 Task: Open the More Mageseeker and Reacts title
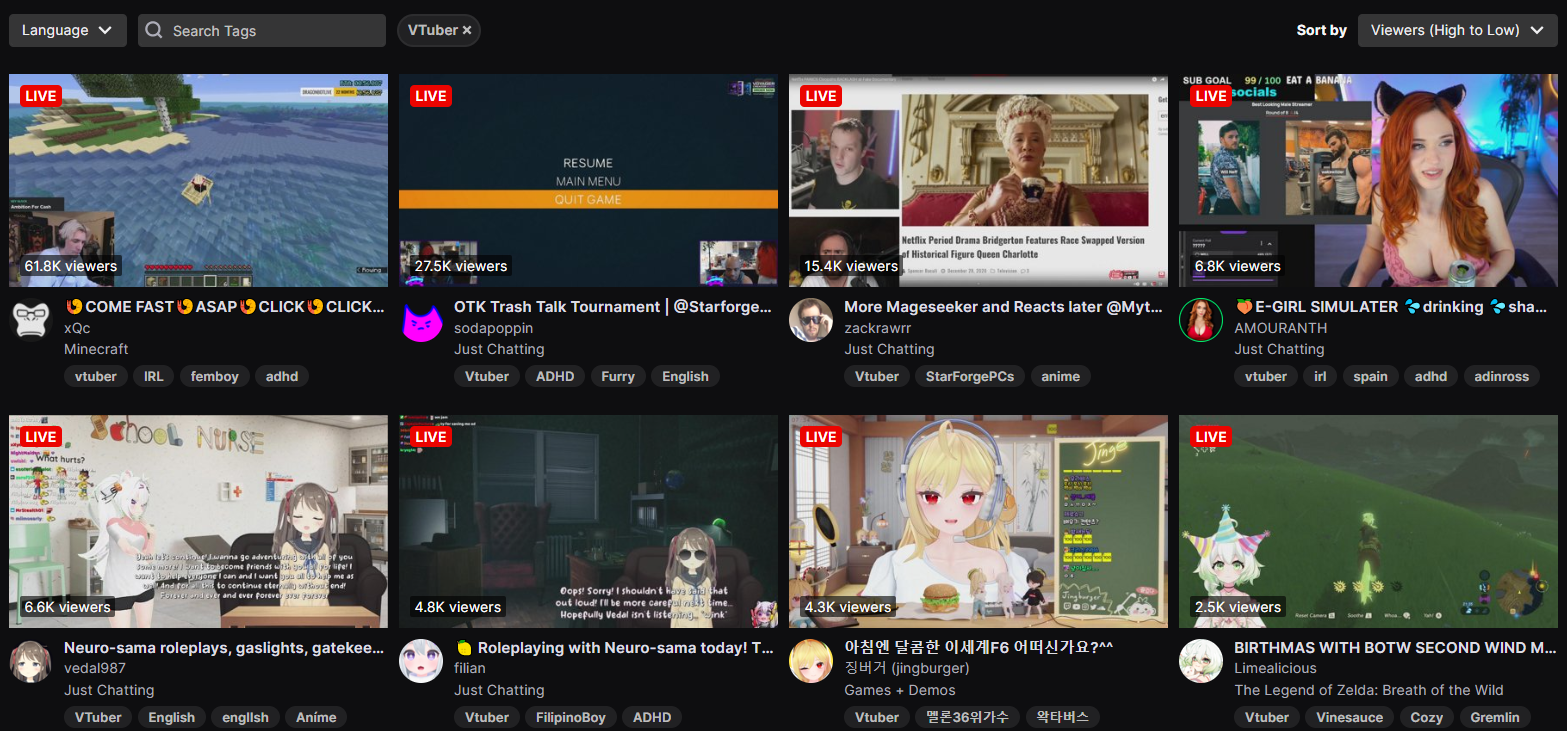[1004, 307]
